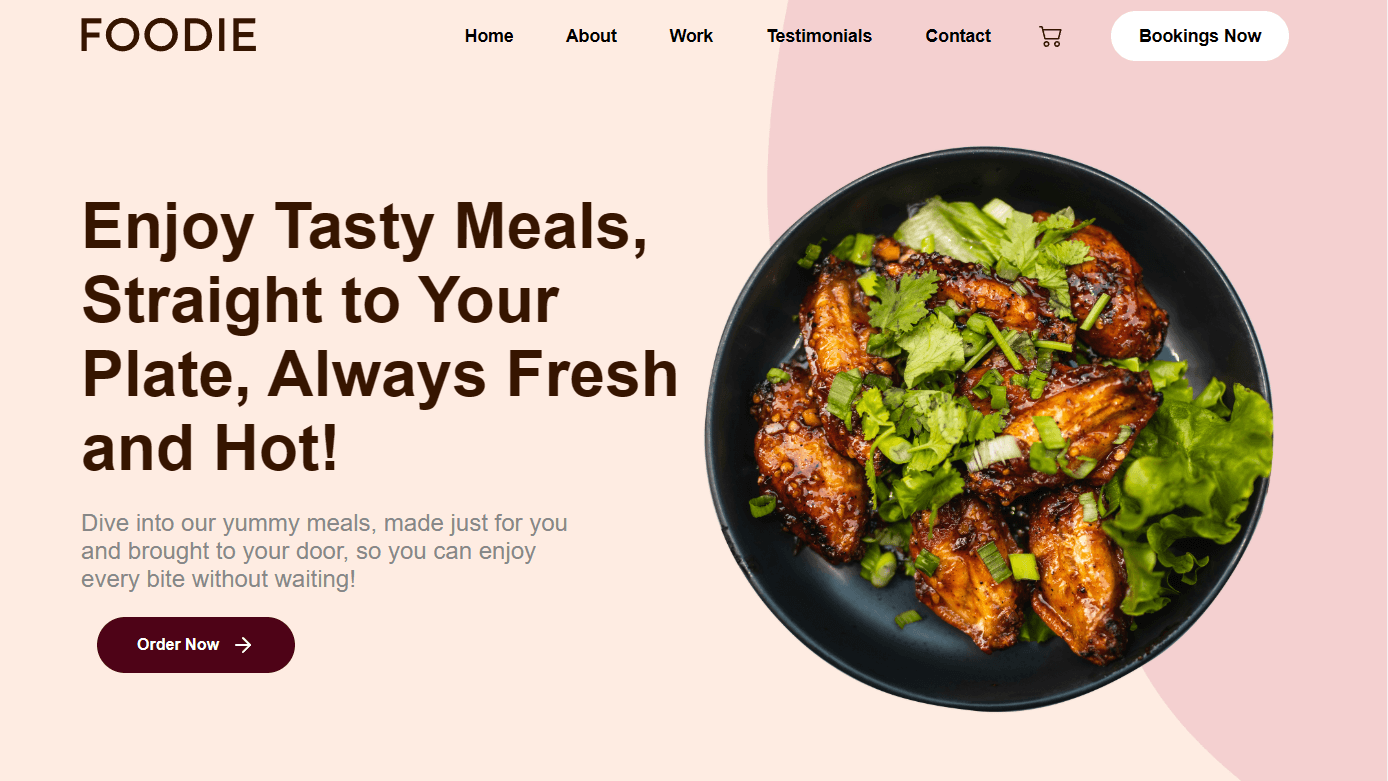Click the Bookings Now button
The image size is (1388, 781).
[x=1200, y=36]
